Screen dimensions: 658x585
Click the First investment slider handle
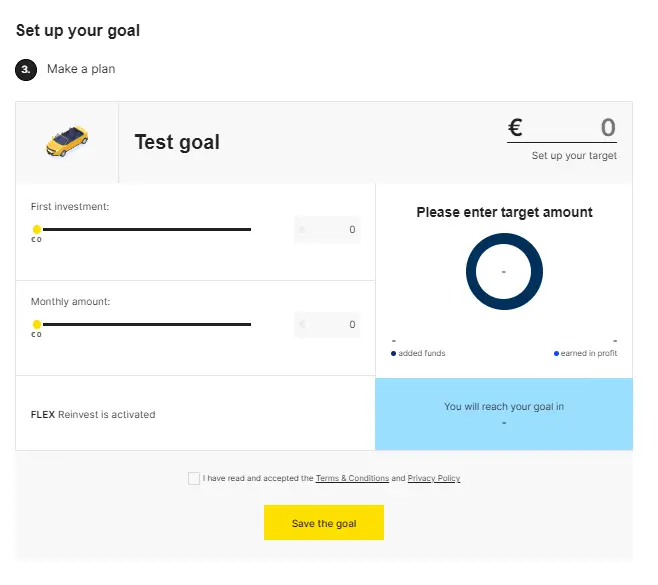[37, 229]
